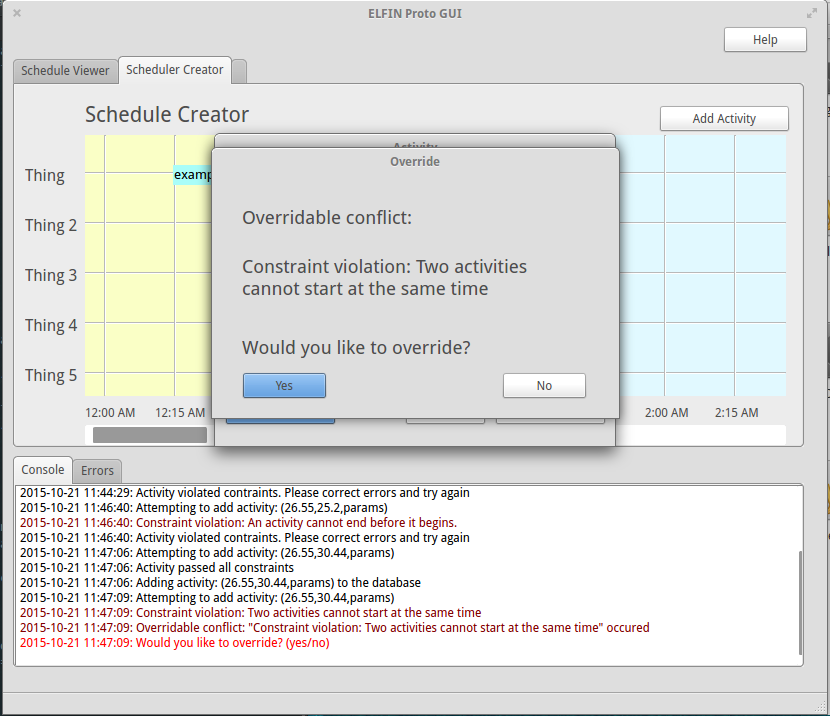Click the horizontal timeline scrollbar thumb

(x=150, y=435)
